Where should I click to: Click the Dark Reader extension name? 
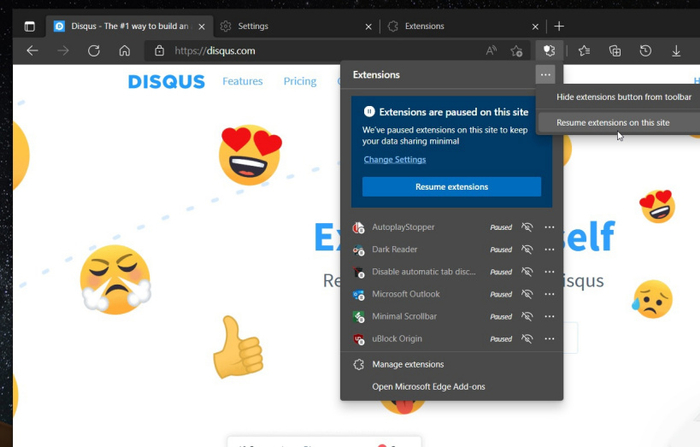395,250
